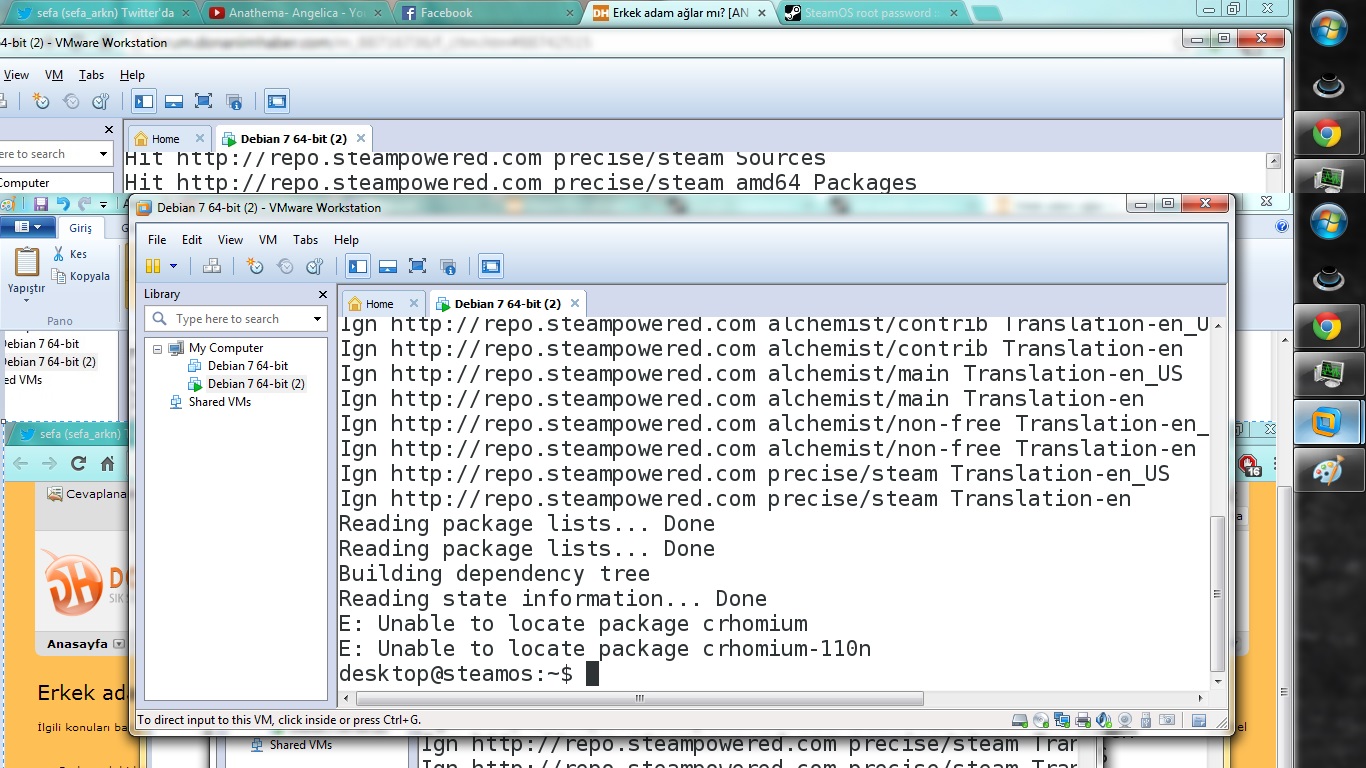Click the network adapter status icon
This screenshot has width=1366, height=768.
[1062, 720]
